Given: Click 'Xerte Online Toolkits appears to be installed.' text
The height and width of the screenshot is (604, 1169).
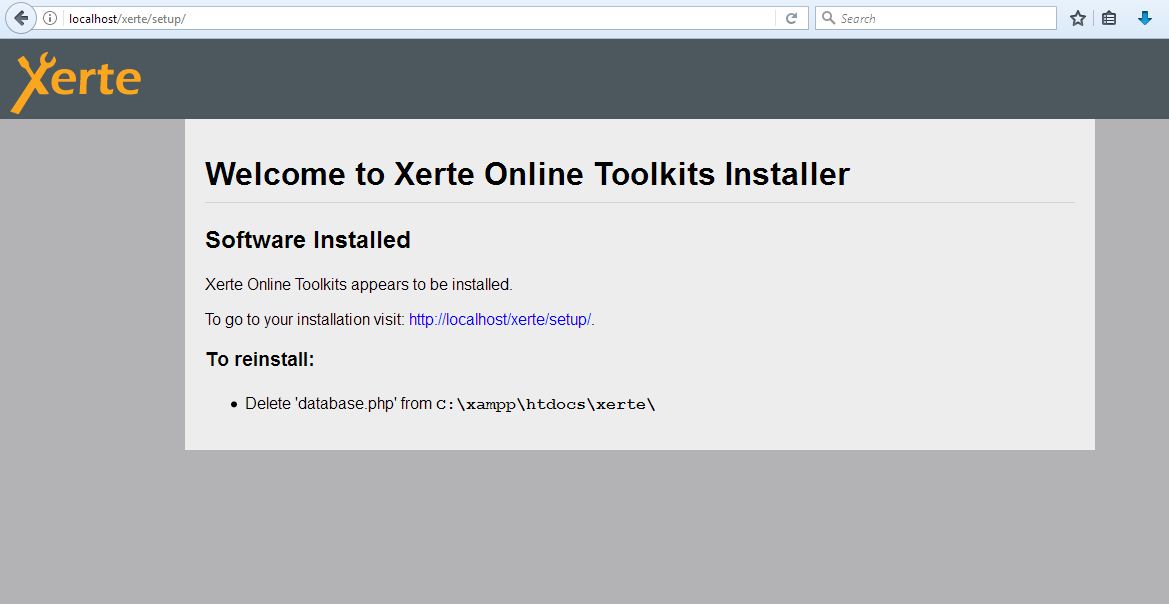Looking at the screenshot, I should pos(359,284).
